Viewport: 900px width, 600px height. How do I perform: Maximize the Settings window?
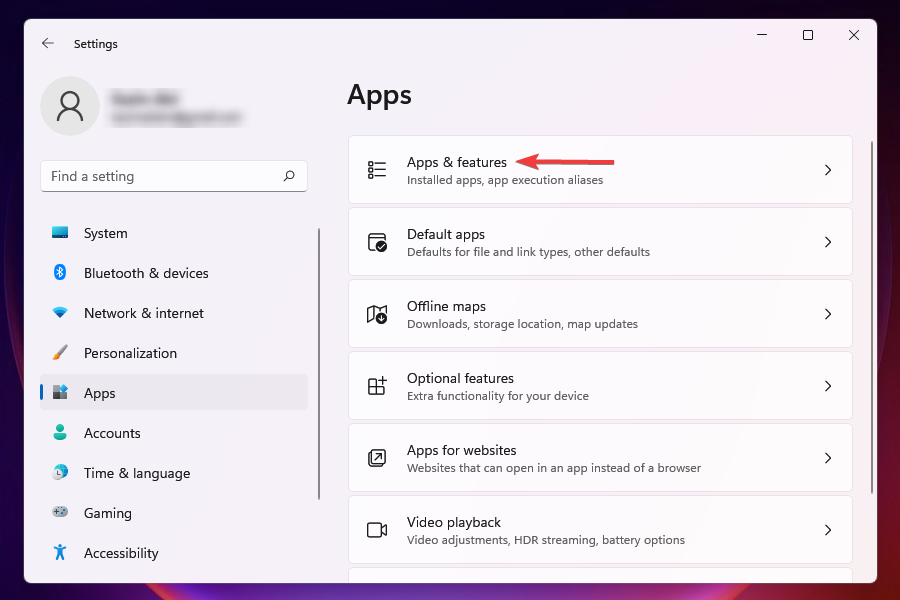pyautogui.click(x=808, y=35)
